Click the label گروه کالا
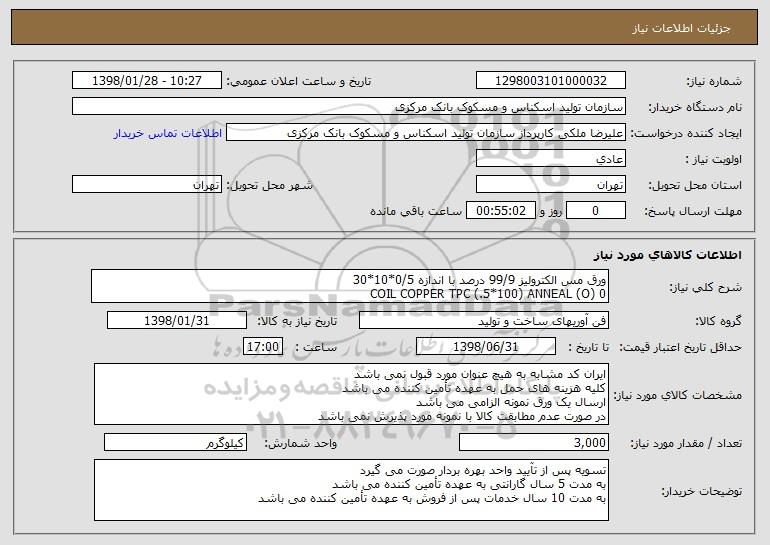Screen dimensions: 770x545 tap(718, 321)
